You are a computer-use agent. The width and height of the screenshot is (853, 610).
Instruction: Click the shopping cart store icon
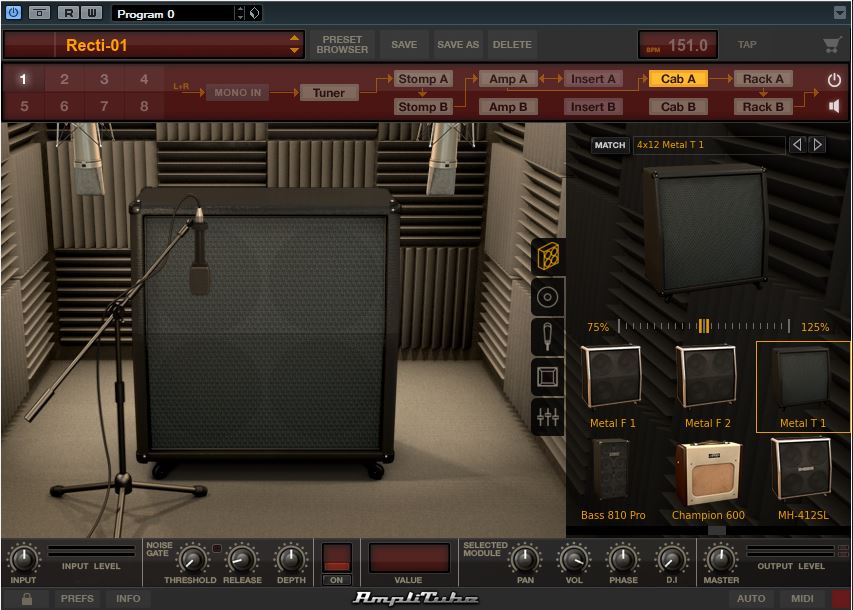coord(831,45)
